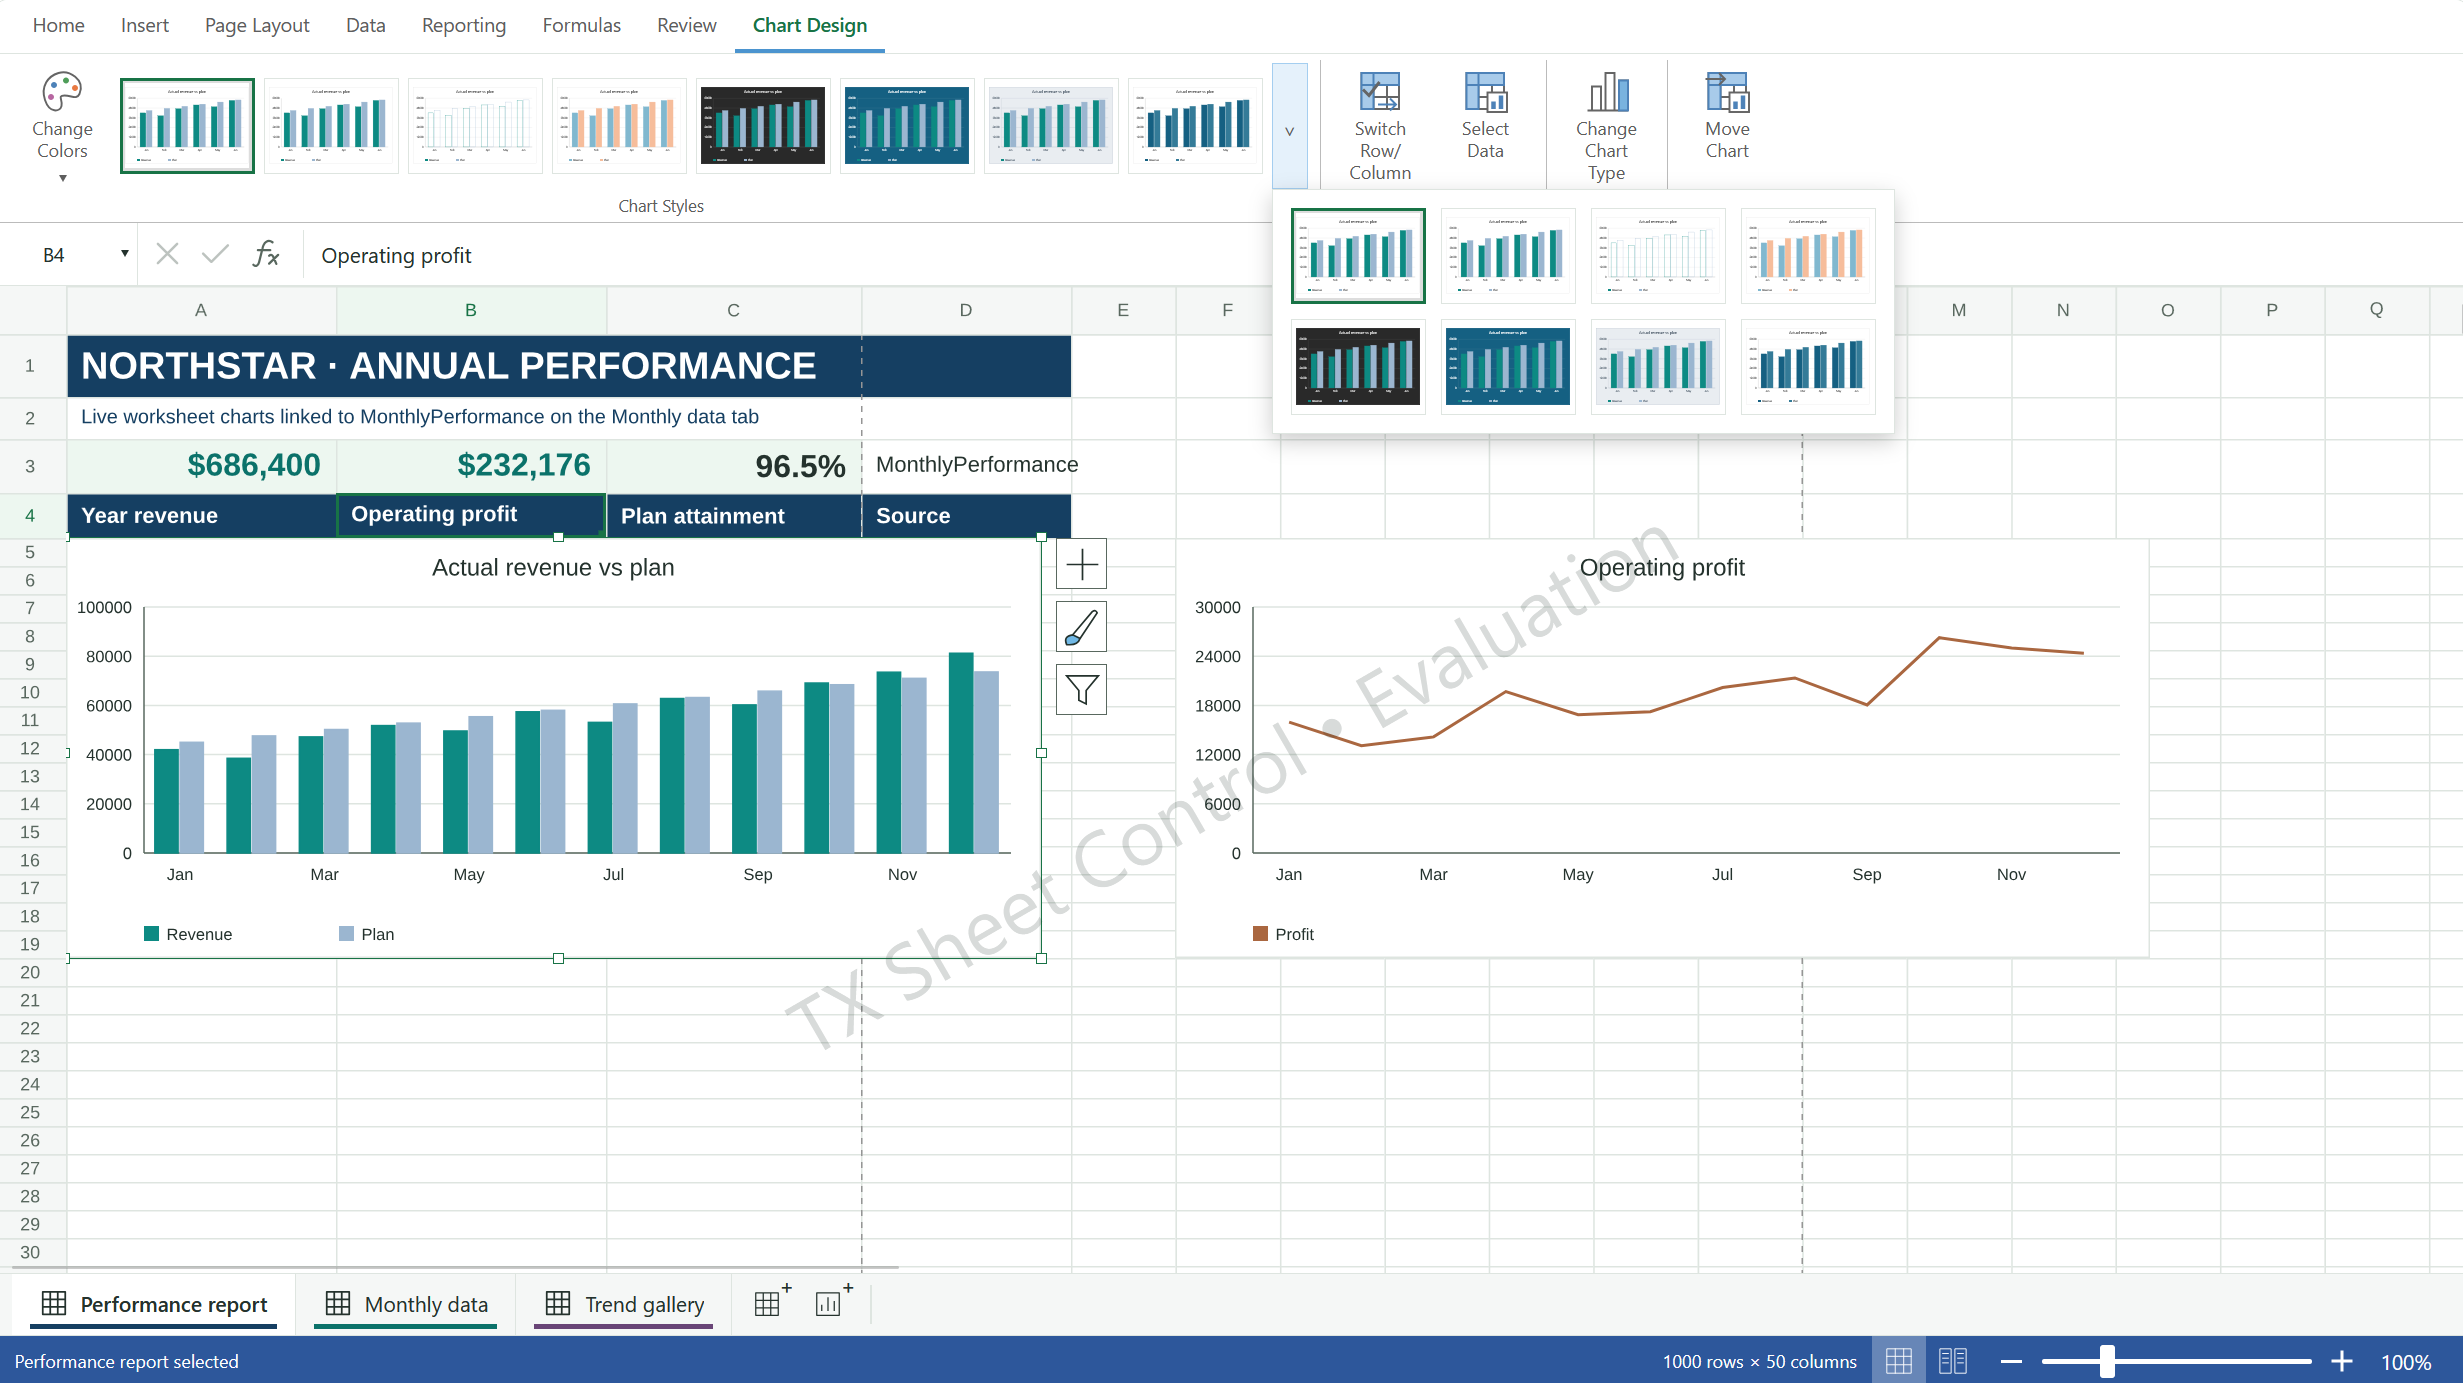The height and width of the screenshot is (1383, 2463).
Task: Apply the orange-blue bars style in ribbon
Action: pos(619,126)
